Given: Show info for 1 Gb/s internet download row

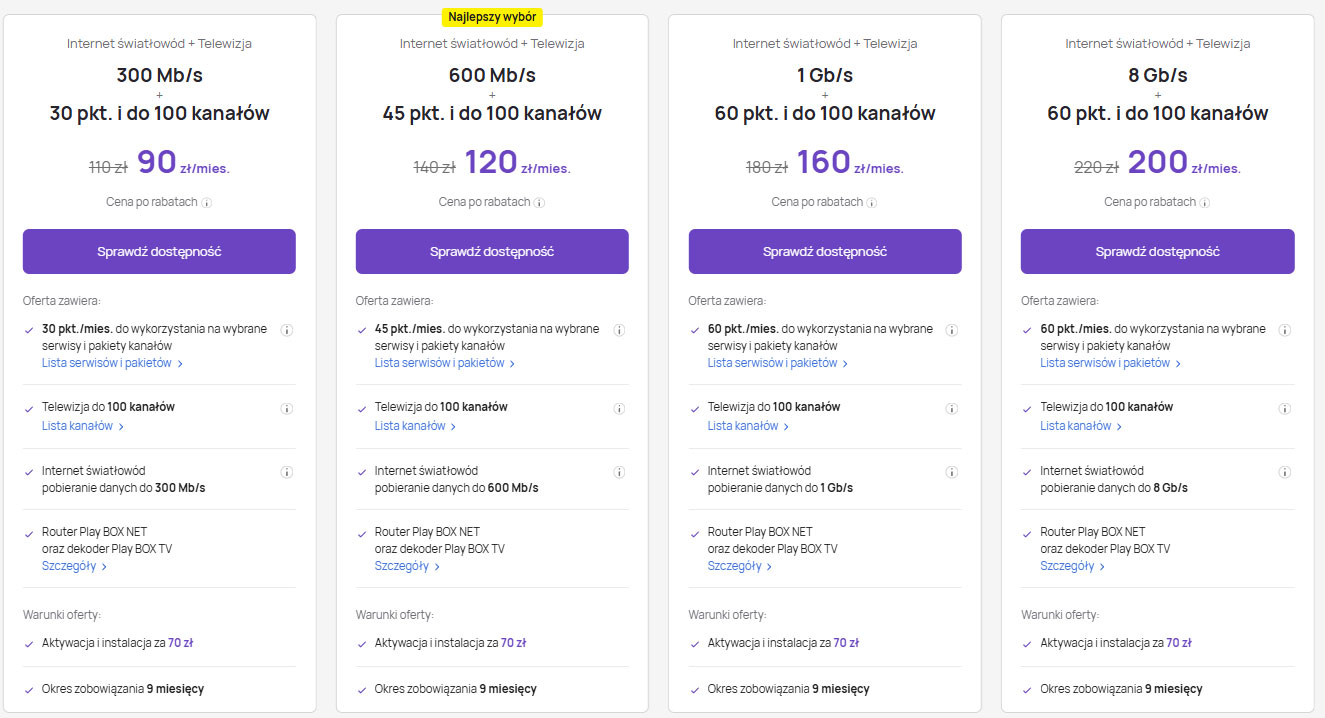Looking at the screenshot, I should [951, 472].
